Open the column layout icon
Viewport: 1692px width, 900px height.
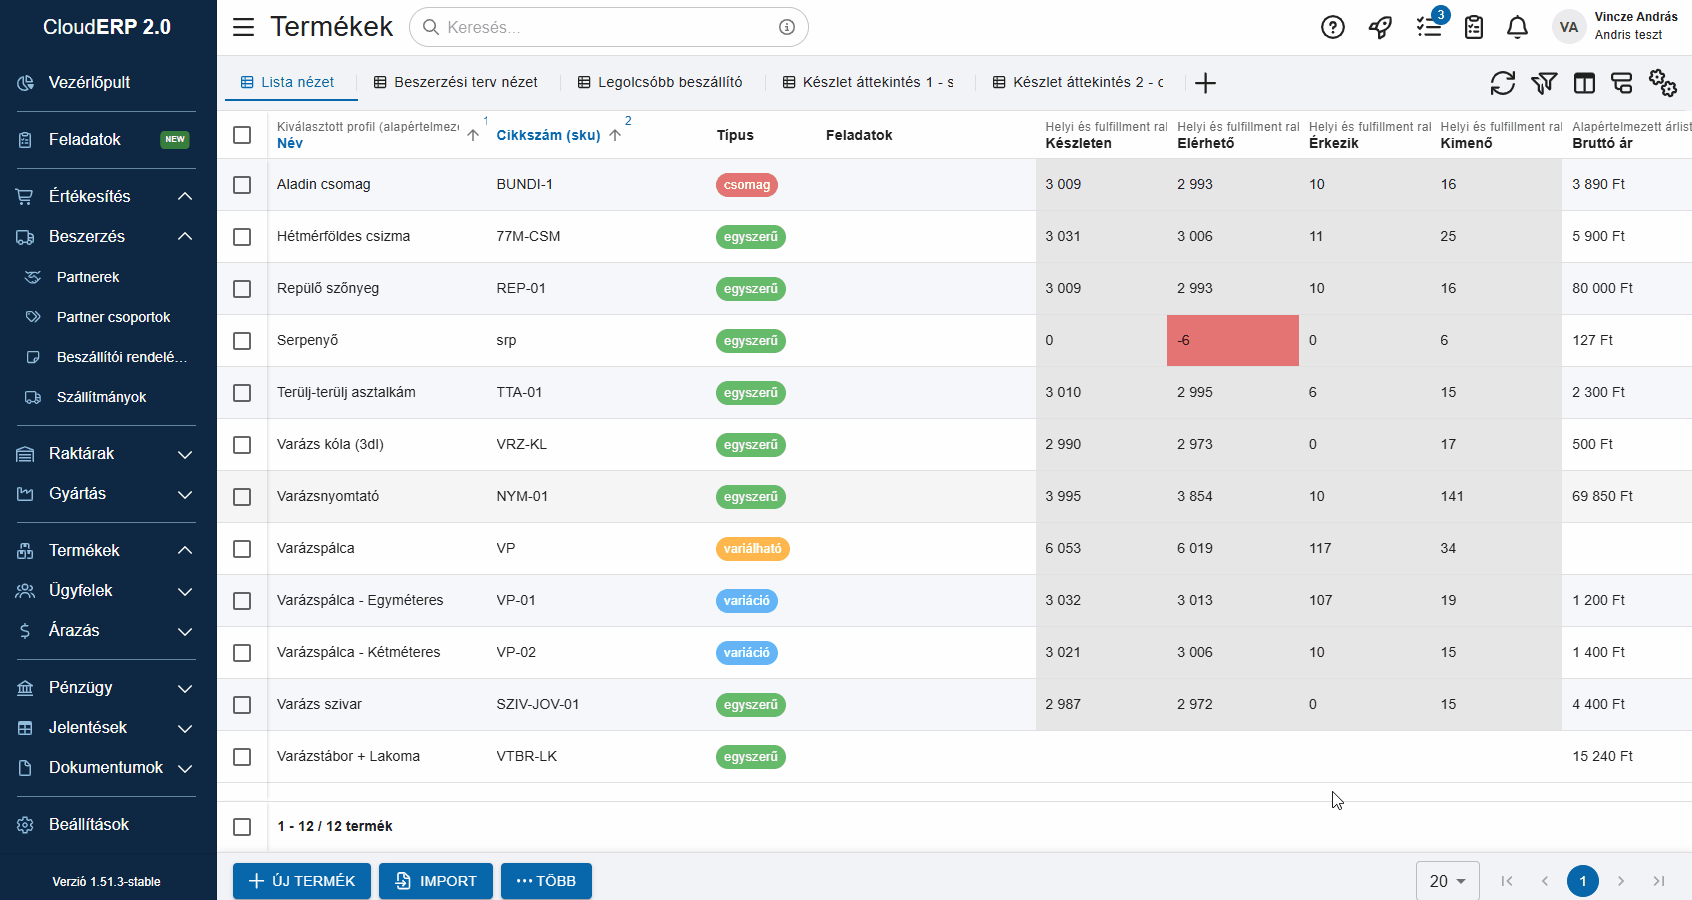coord(1584,83)
